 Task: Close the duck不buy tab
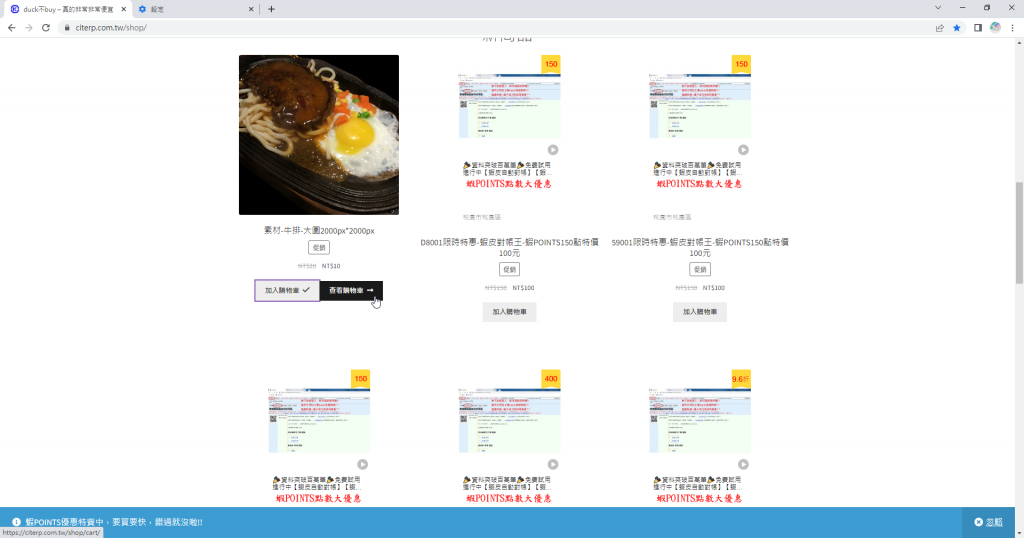[x=123, y=9]
